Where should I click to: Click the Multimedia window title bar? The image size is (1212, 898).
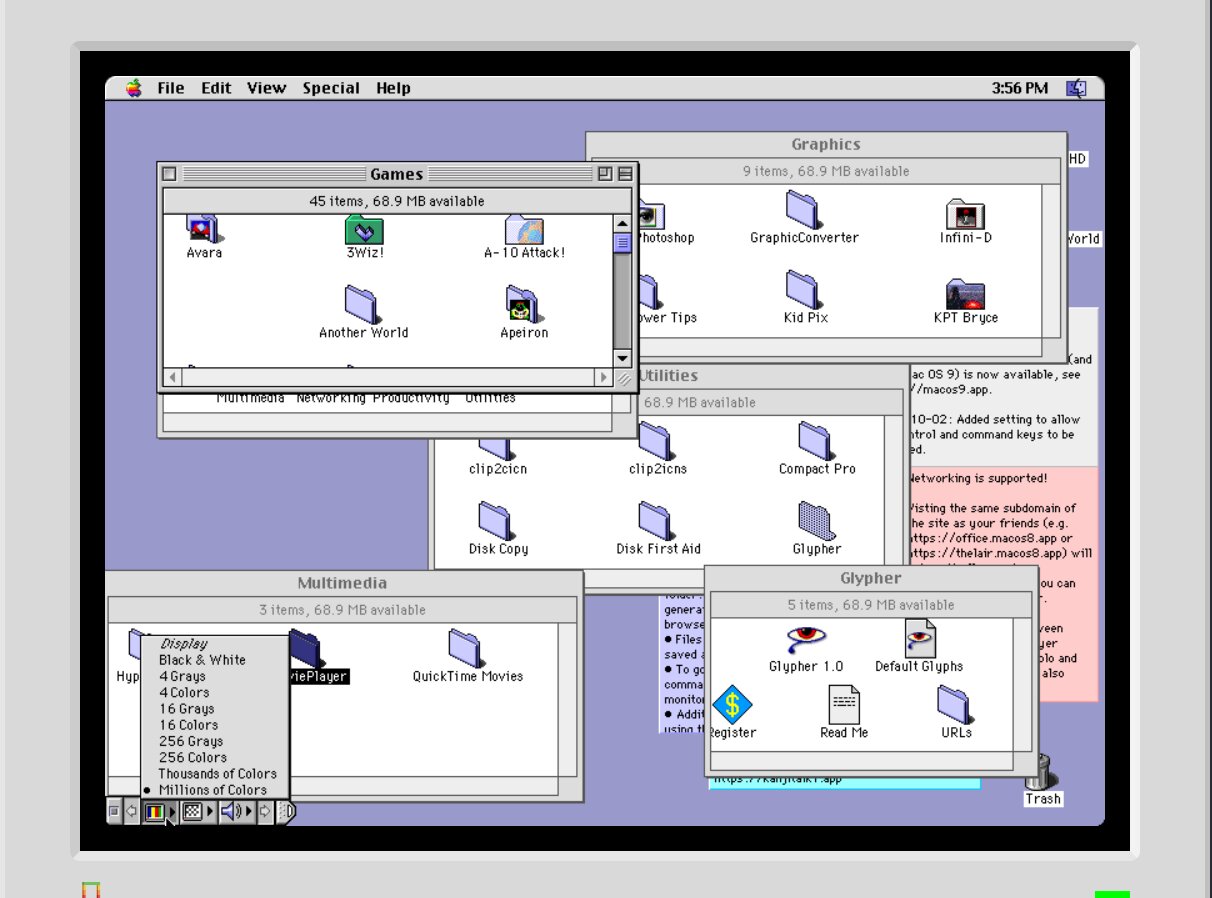342,583
